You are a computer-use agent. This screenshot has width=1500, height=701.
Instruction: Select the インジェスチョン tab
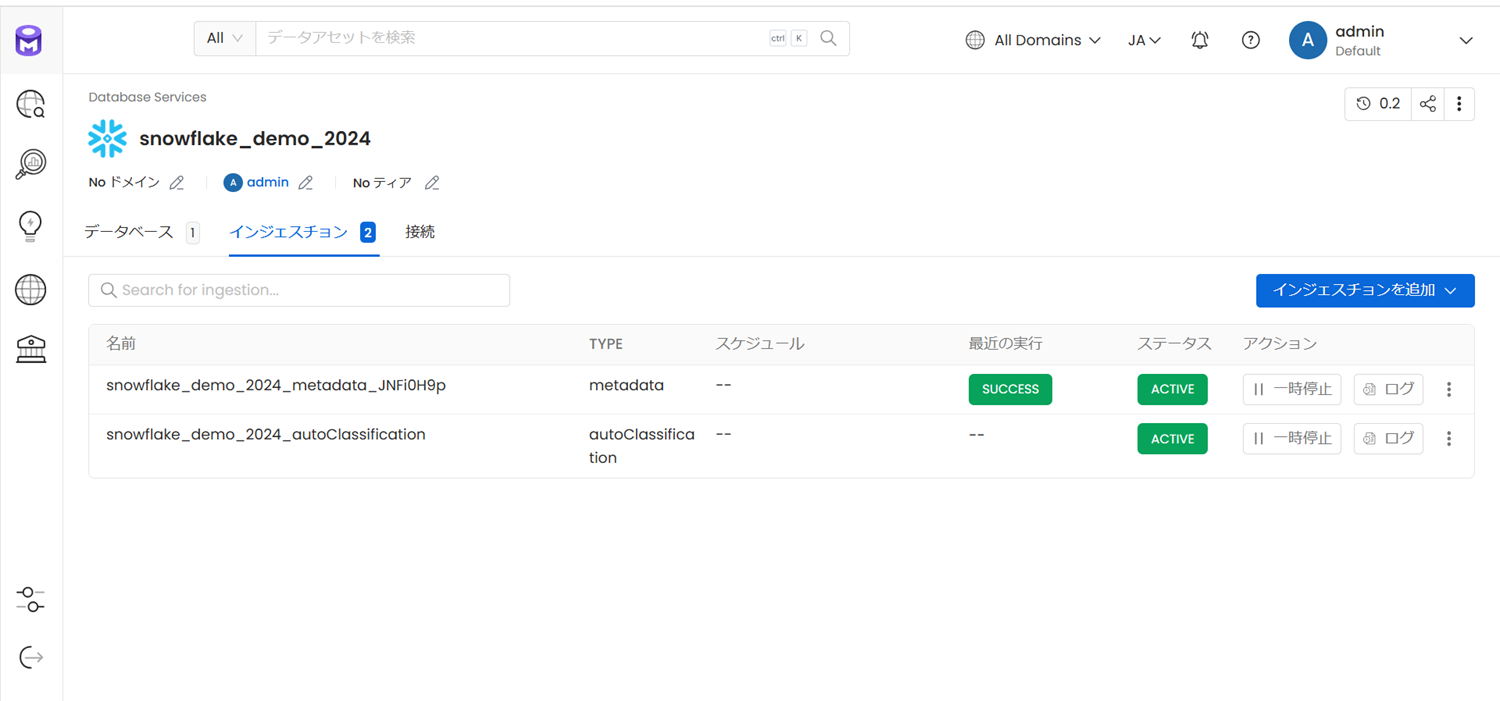(x=303, y=232)
